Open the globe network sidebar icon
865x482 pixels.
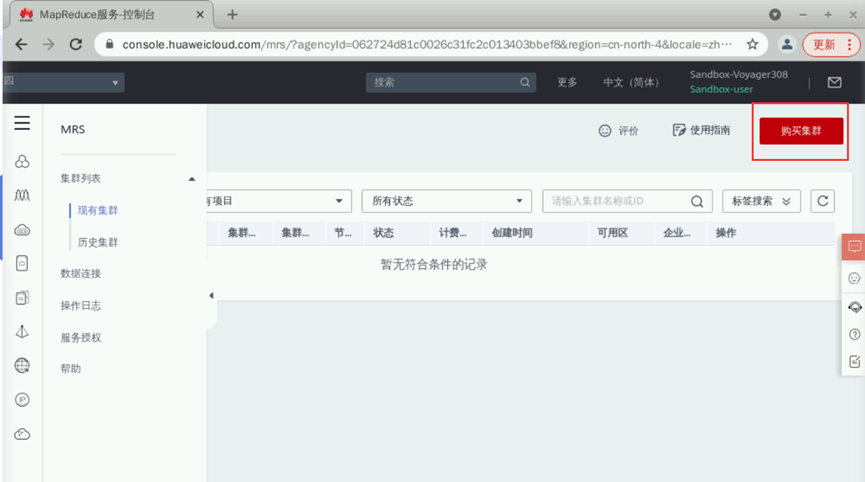click(22, 366)
